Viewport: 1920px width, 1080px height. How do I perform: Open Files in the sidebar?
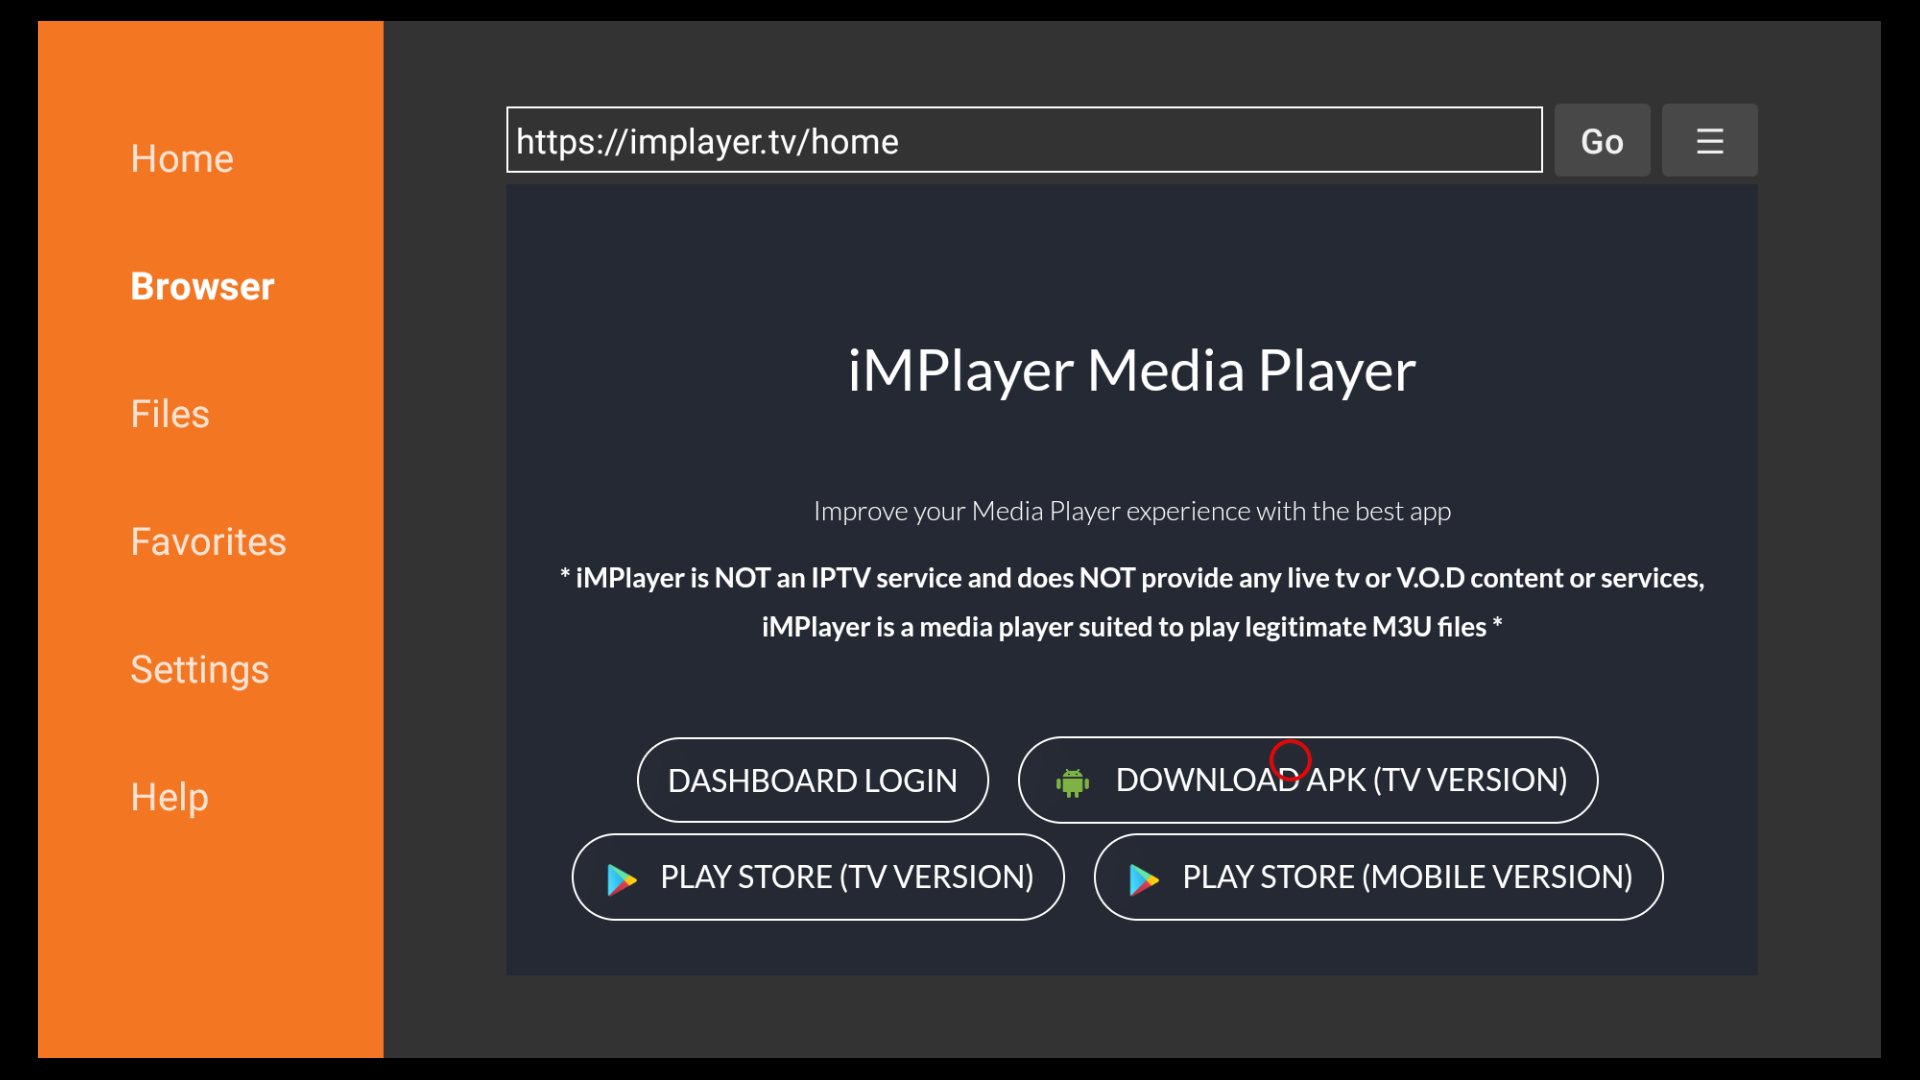click(x=170, y=414)
